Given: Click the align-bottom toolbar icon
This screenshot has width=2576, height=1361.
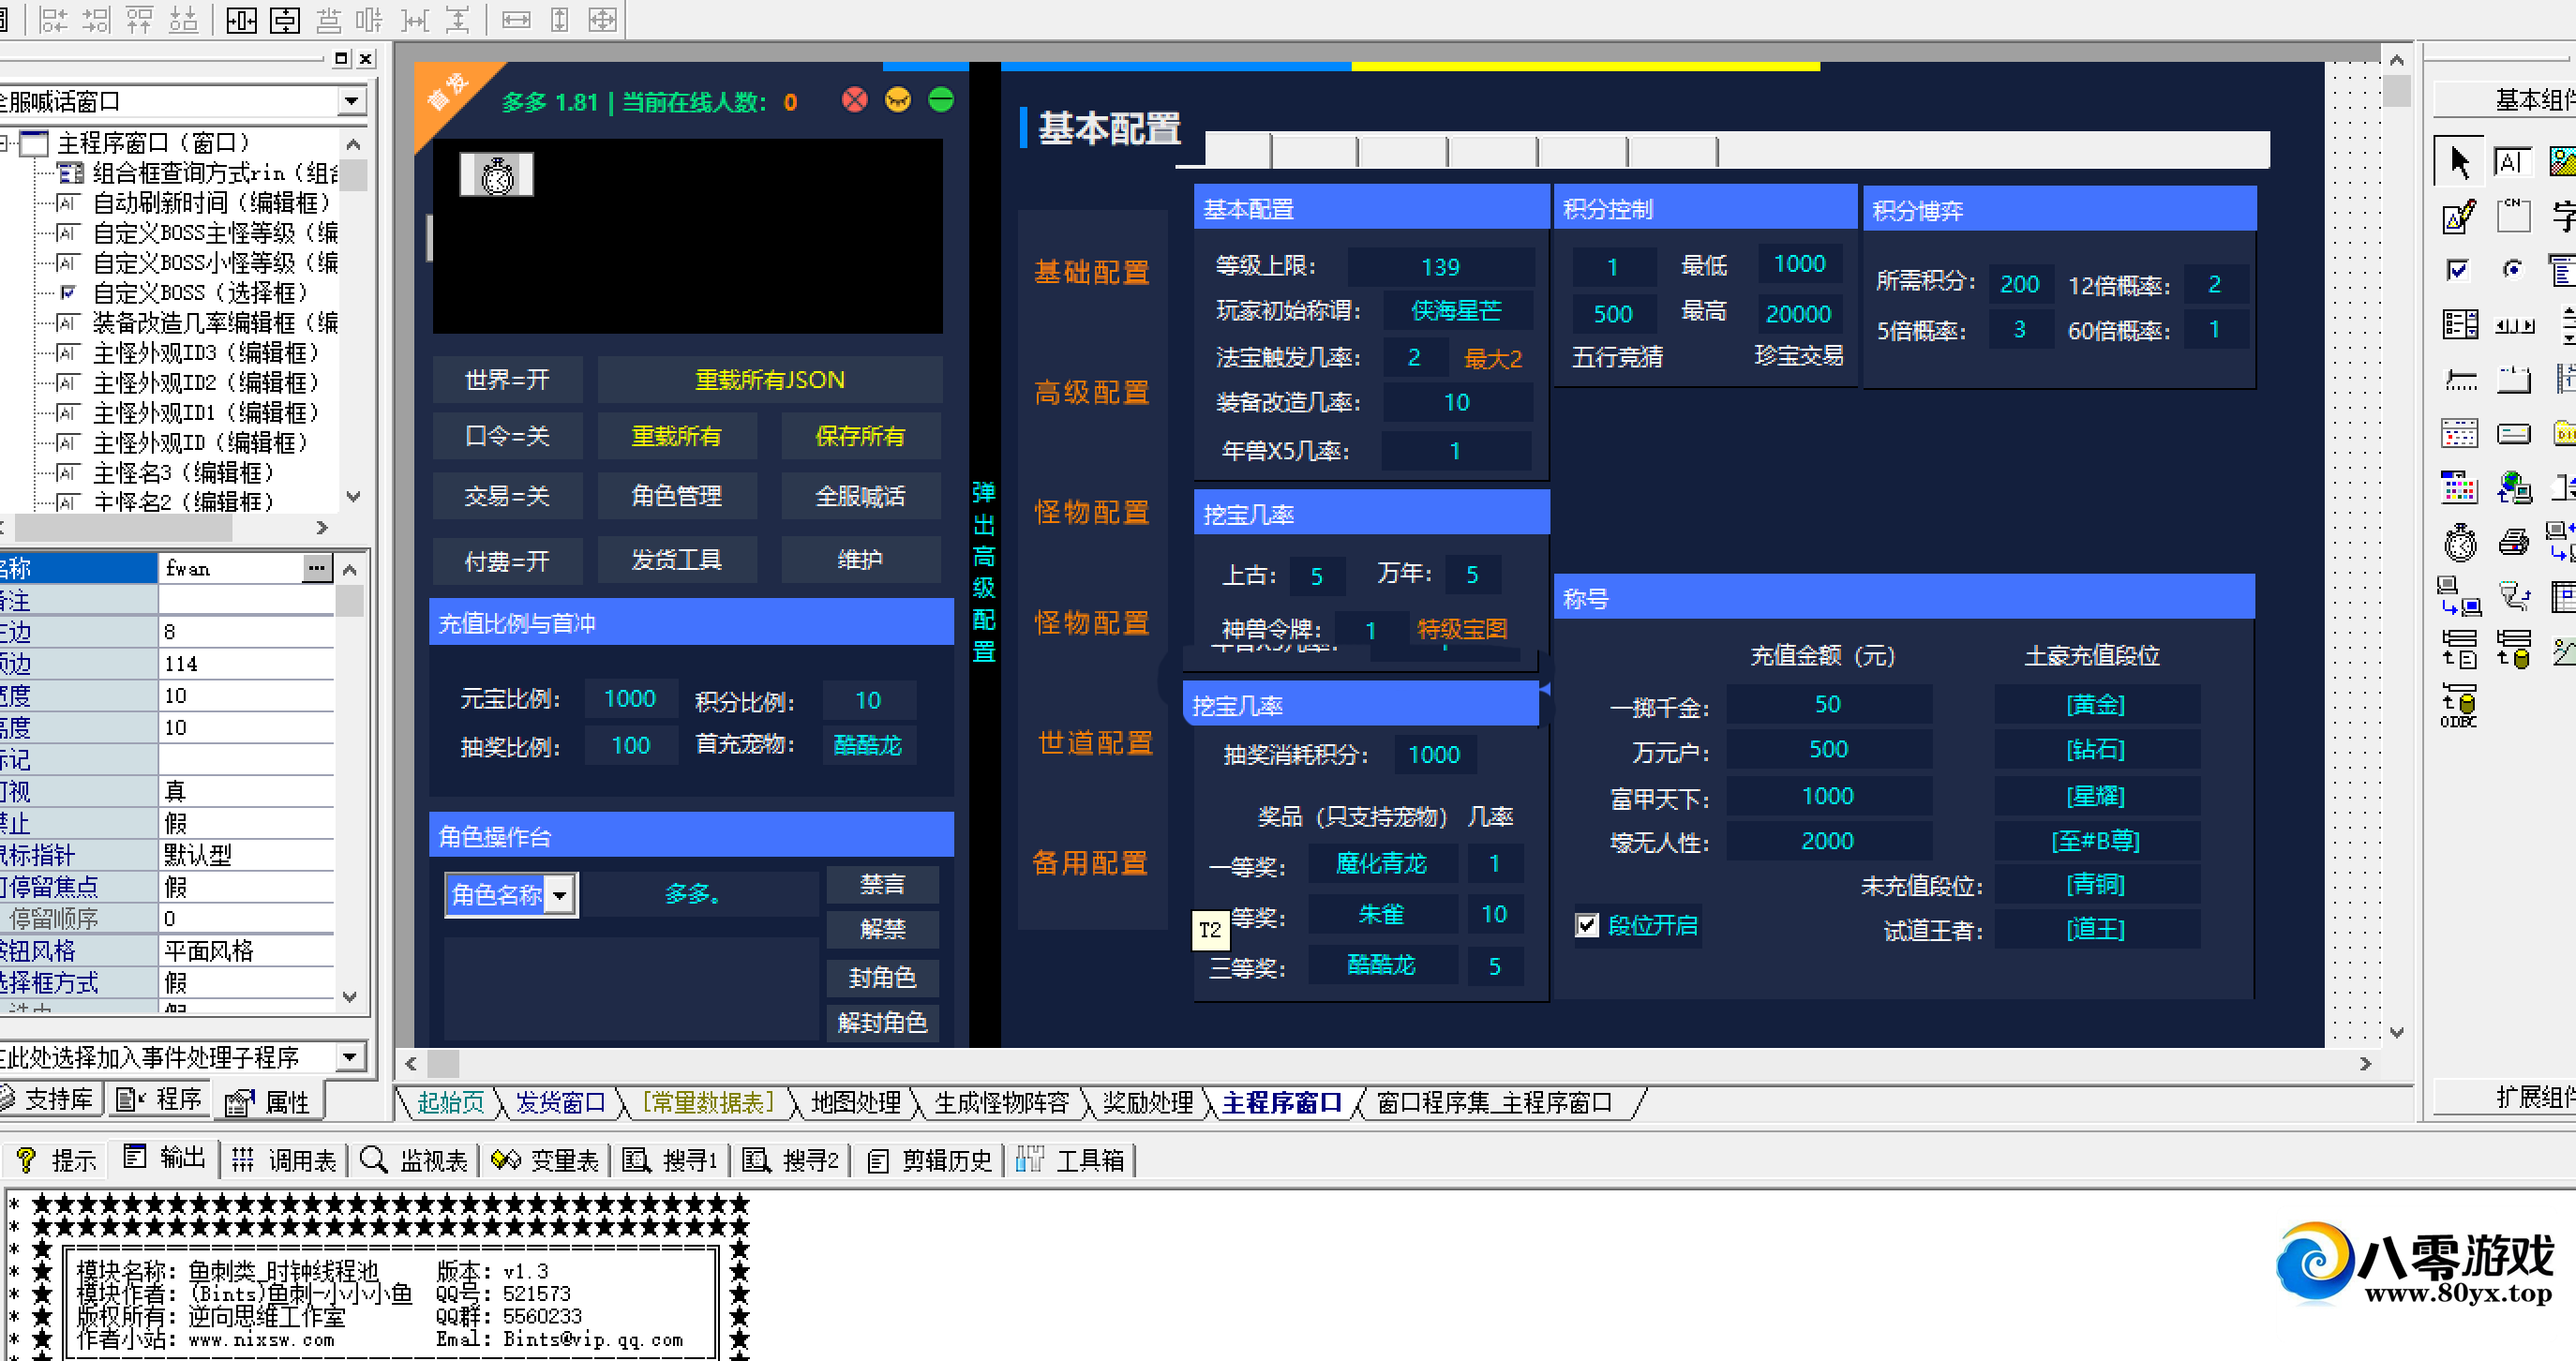Looking at the screenshot, I should (x=183, y=19).
